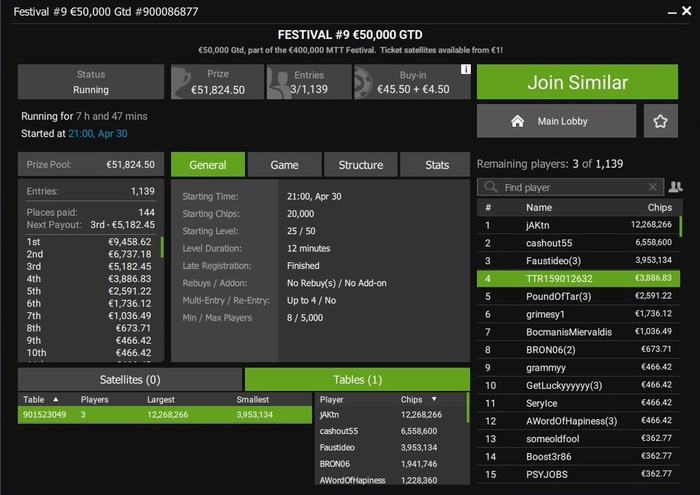Click the Players column header

[95, 399]
